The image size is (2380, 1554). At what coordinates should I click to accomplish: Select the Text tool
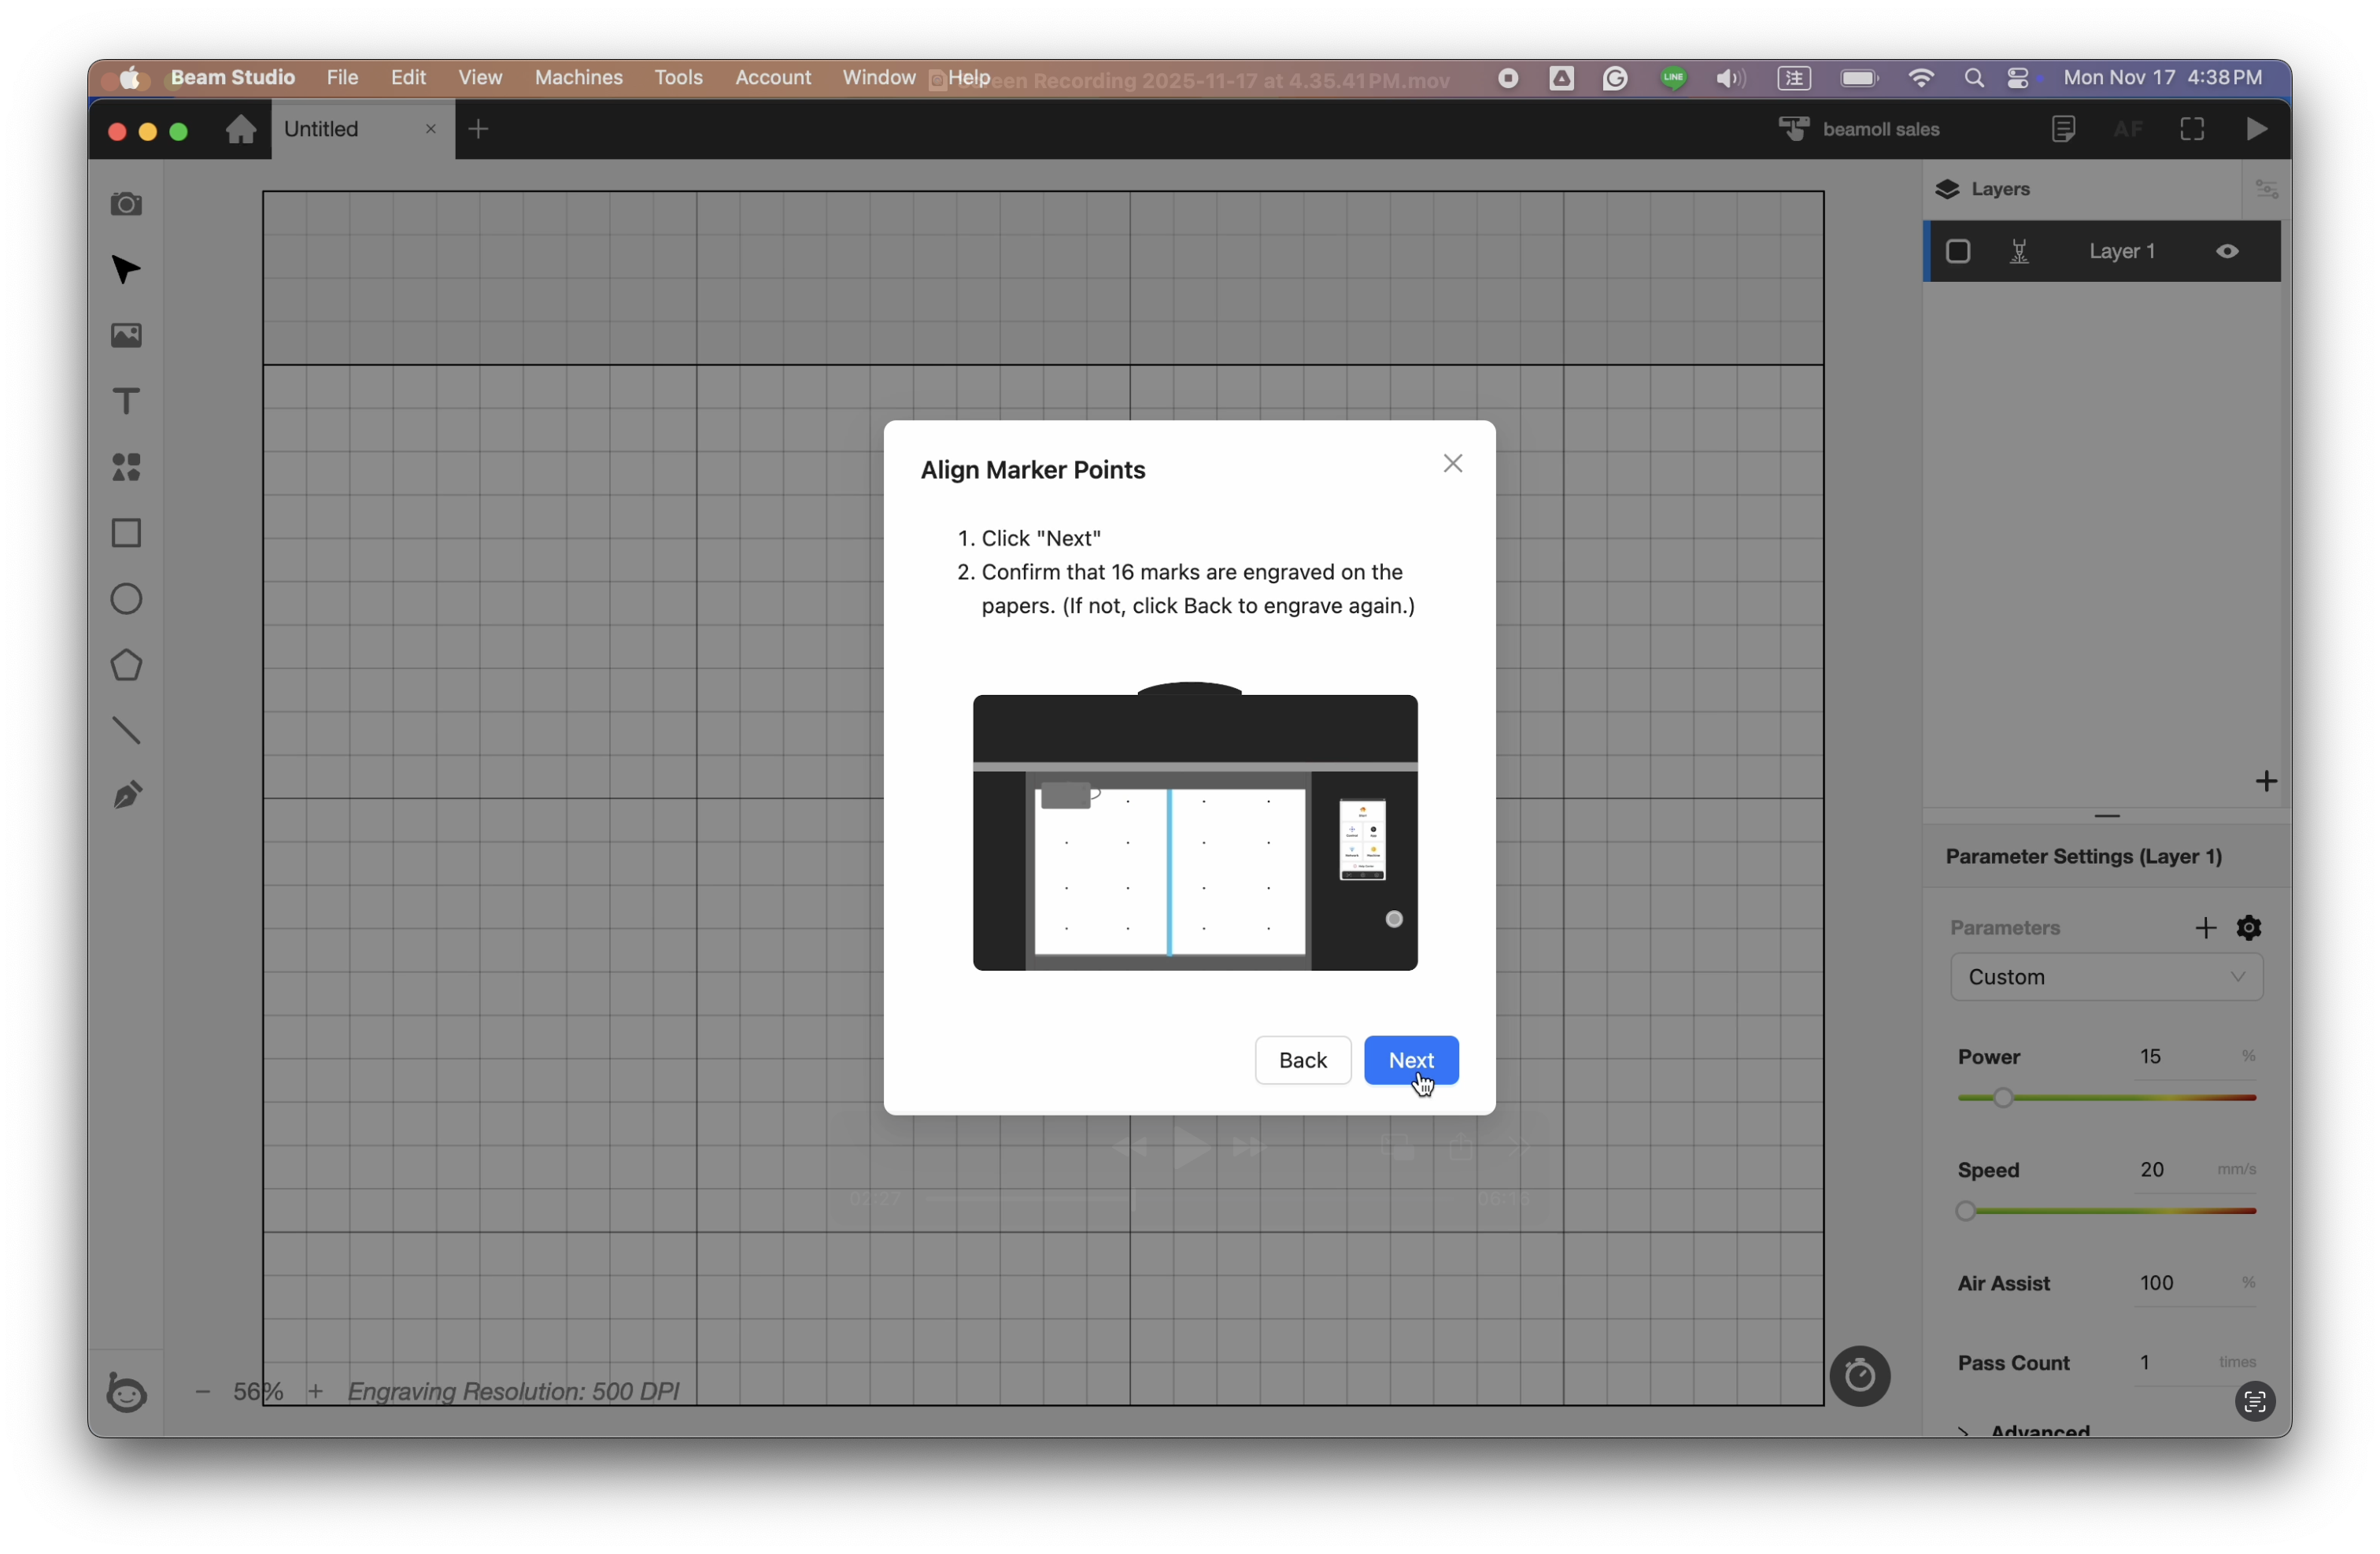click(x=126, y=402)
